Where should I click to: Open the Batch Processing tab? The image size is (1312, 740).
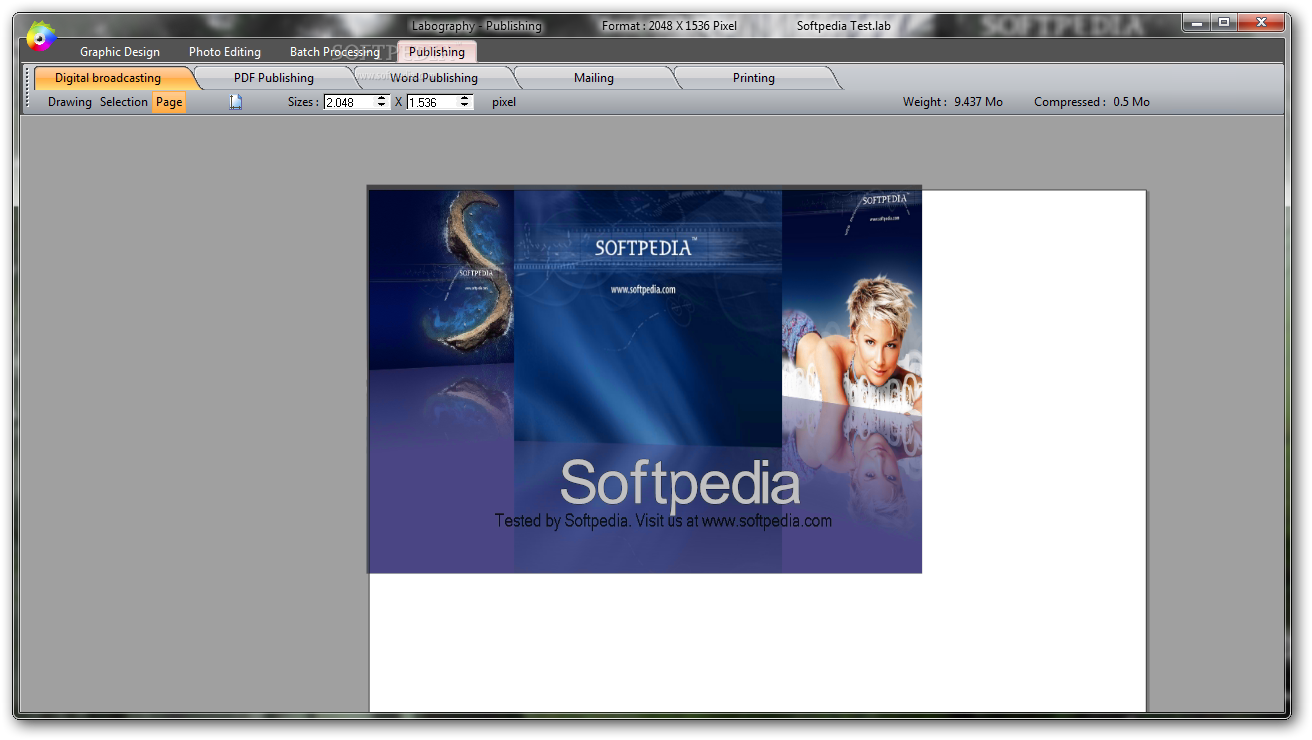point(335,52)
